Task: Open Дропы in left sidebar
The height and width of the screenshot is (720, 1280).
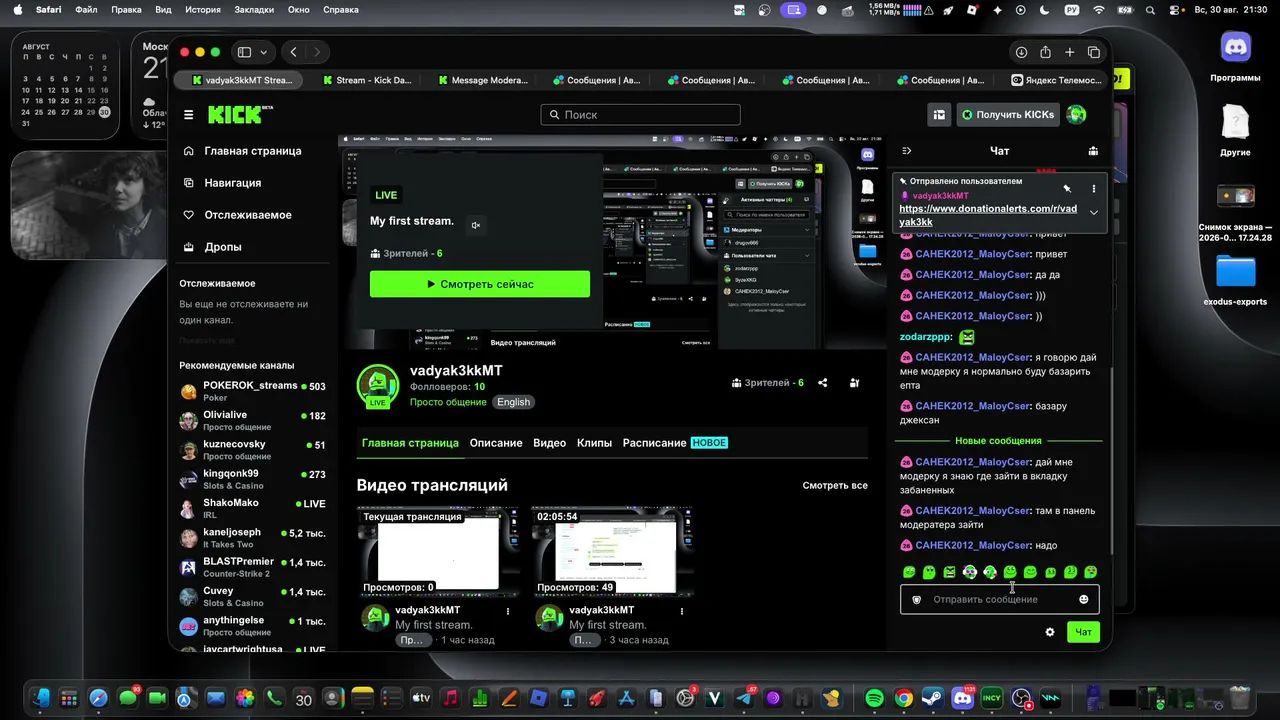Action: tap(222, 247)
